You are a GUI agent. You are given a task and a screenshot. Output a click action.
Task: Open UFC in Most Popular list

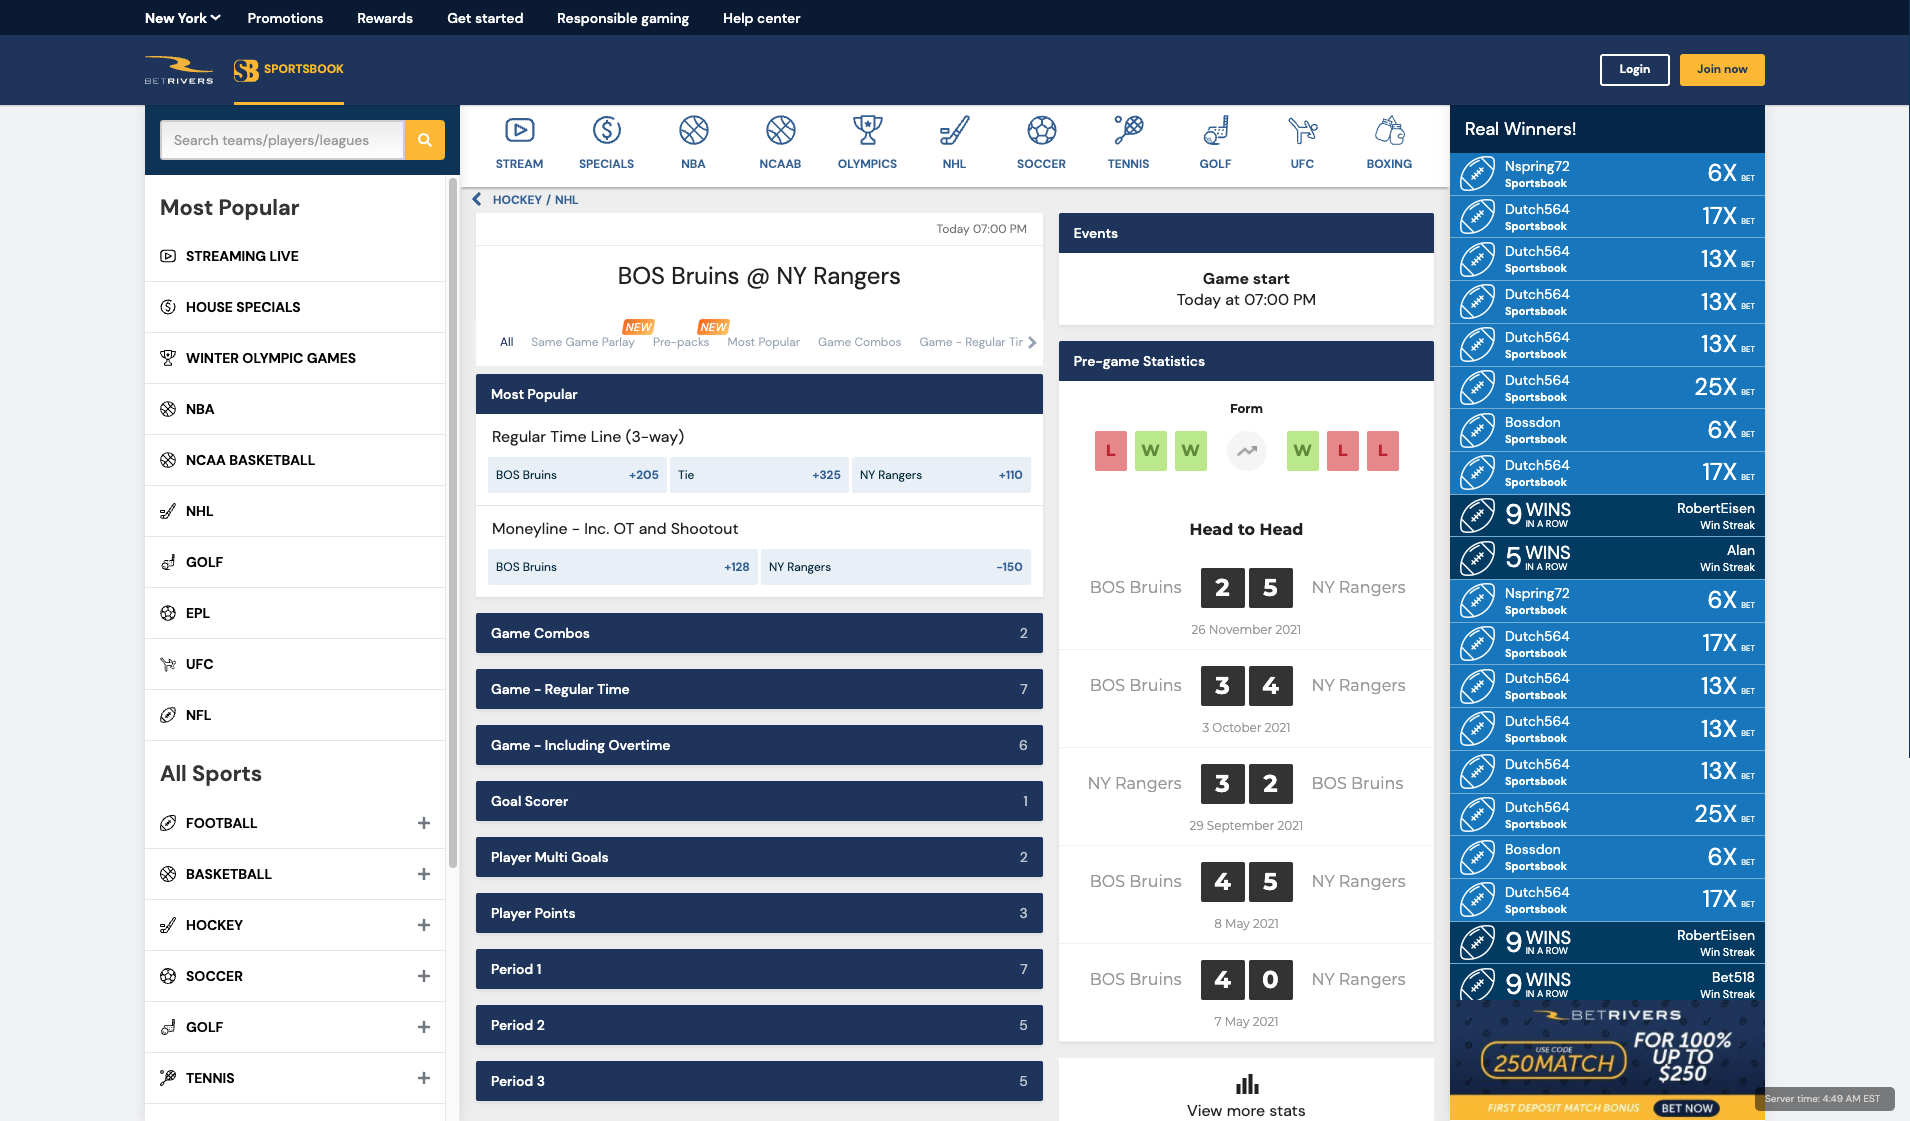pyautogui.click(x=295, y=664)
